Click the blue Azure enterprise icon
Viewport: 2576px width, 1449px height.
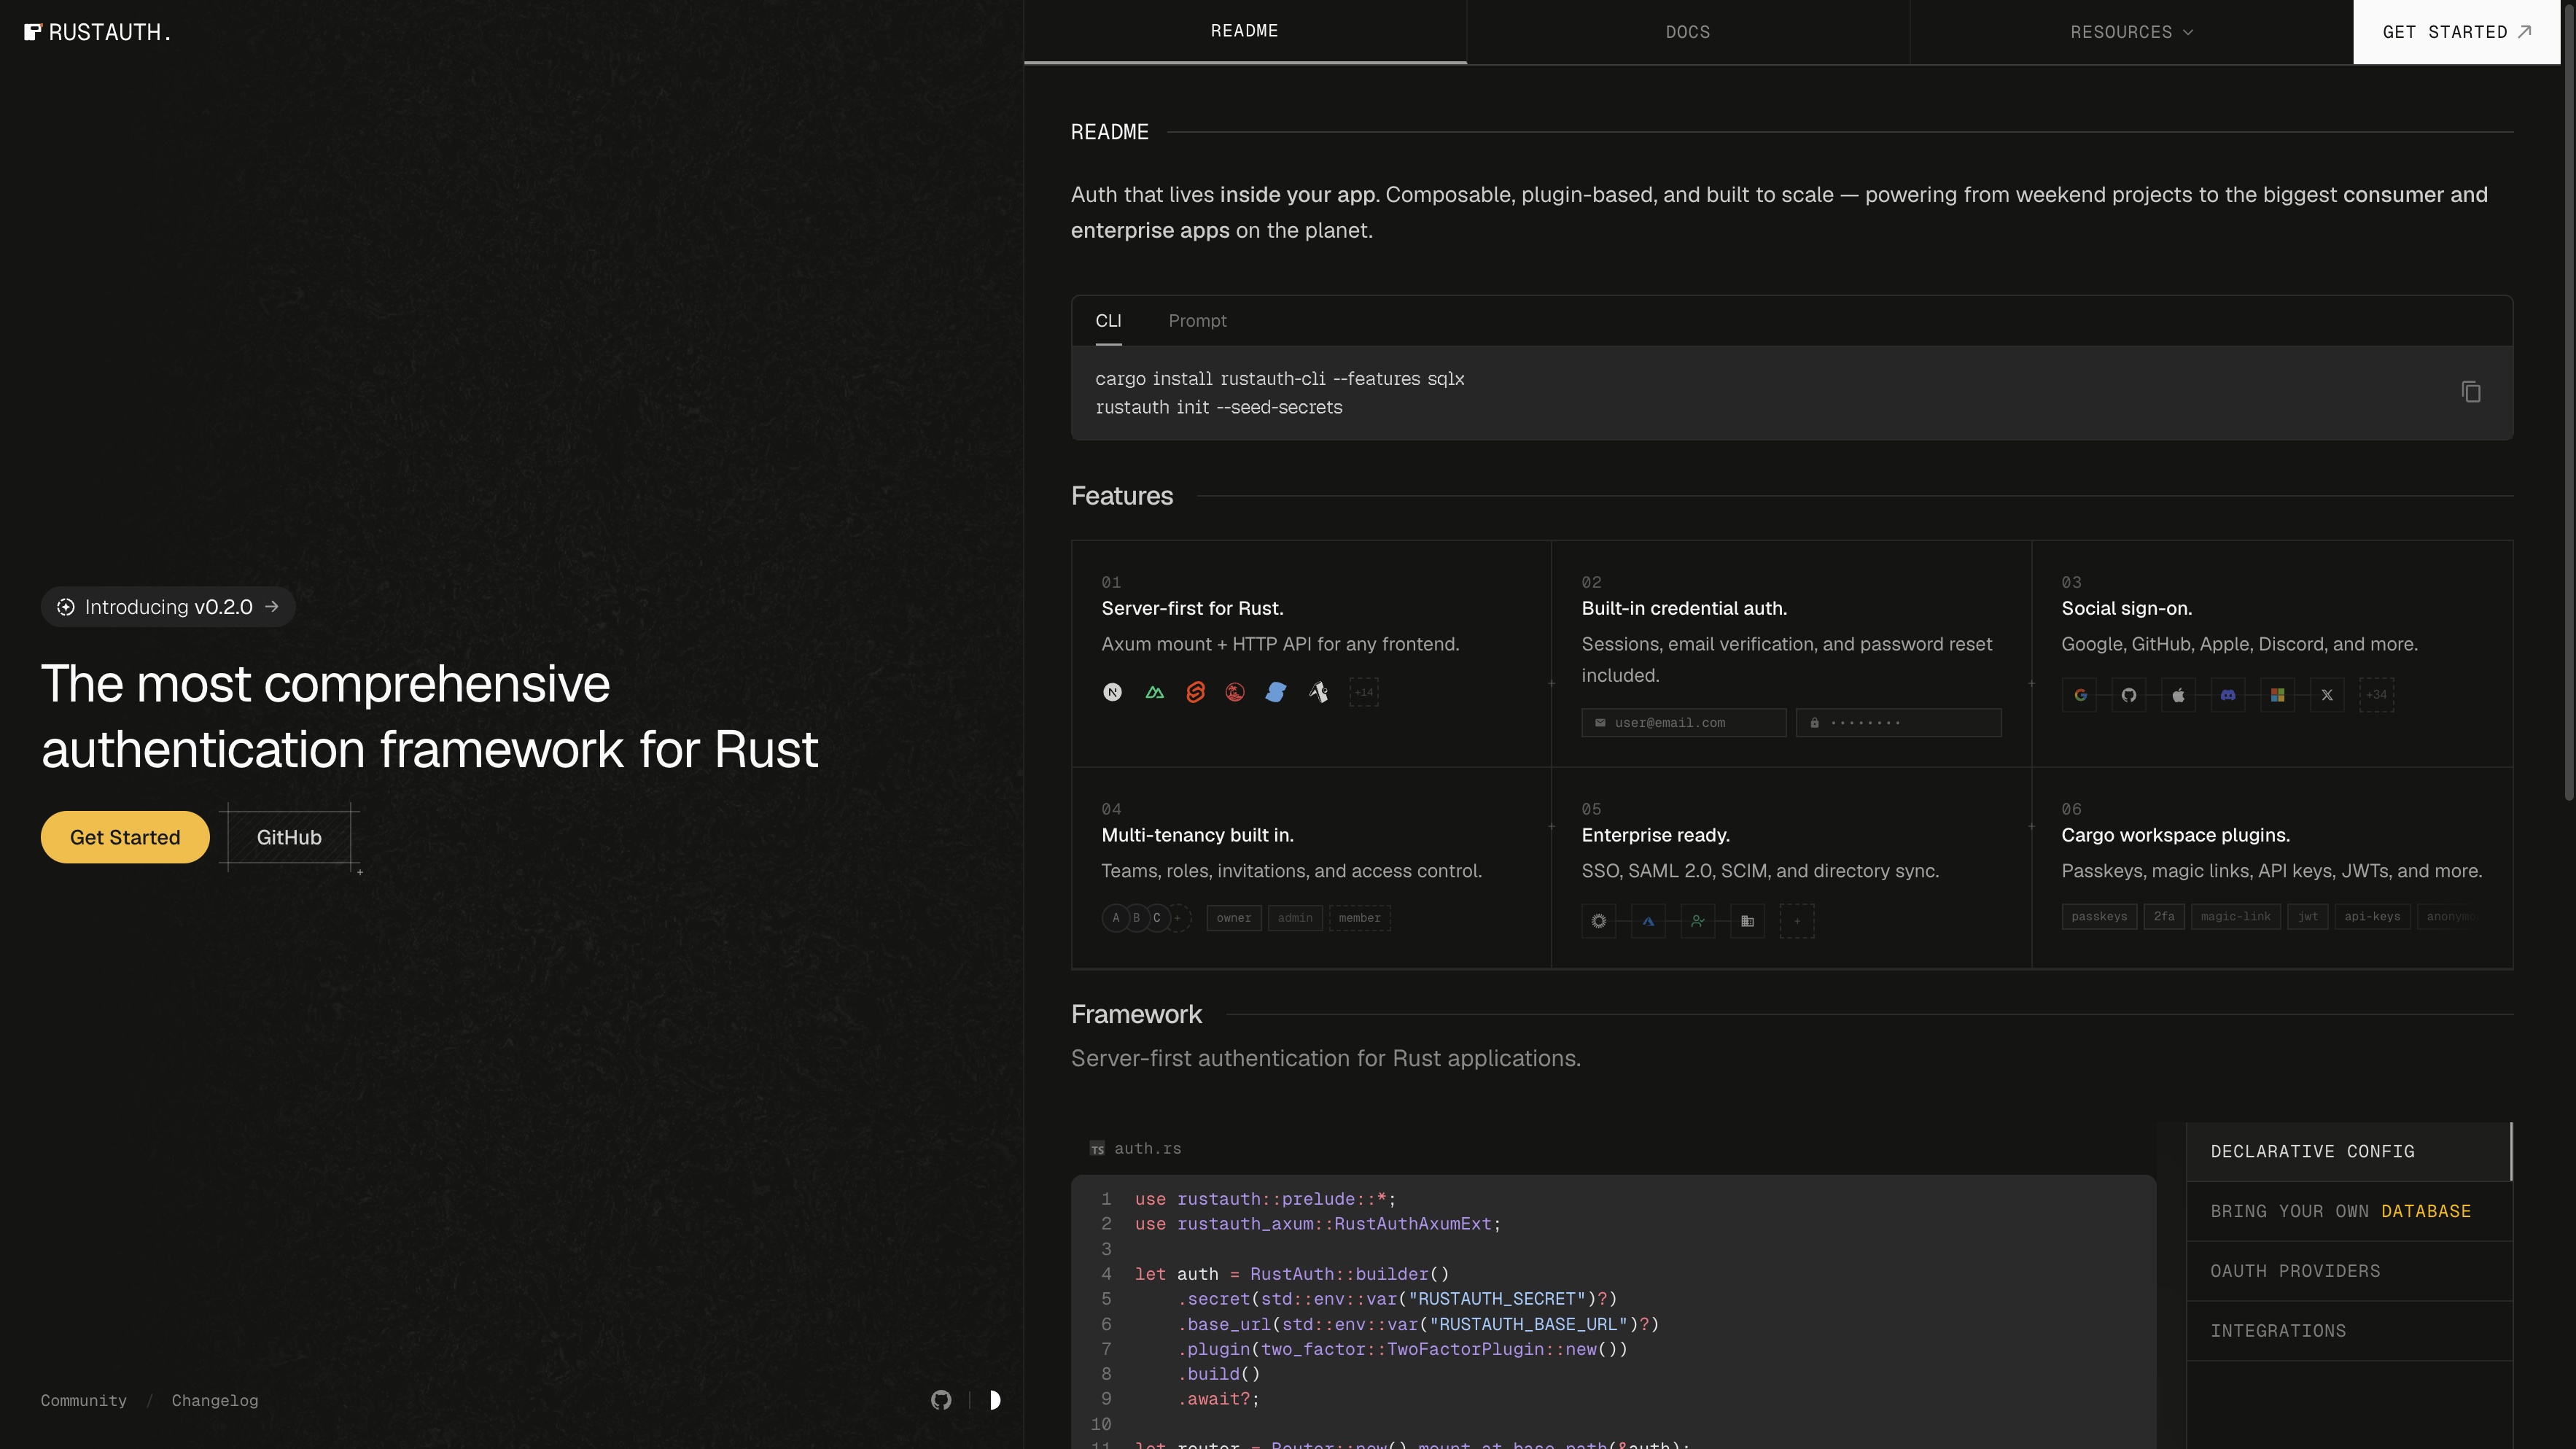(1648, 921)
